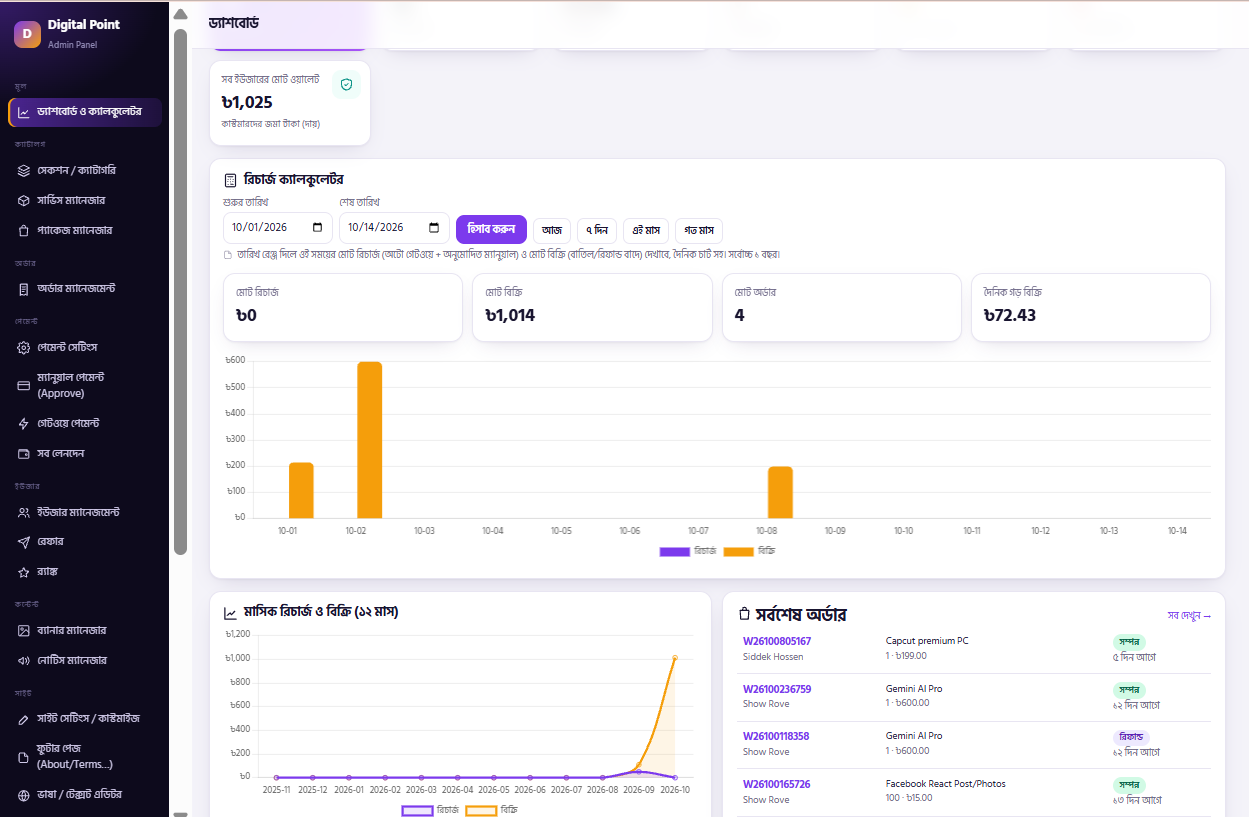Click the রিফান্ড status badge
The image size is (1249, 817).
coord(1131,737)
